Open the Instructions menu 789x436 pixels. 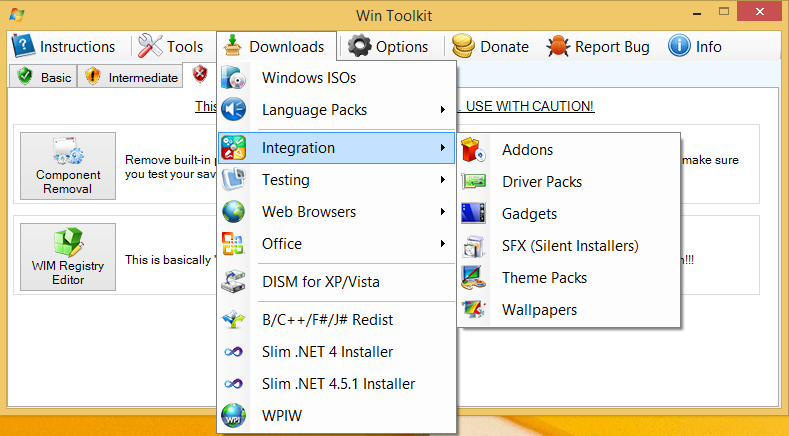click(x=64, y=46)
